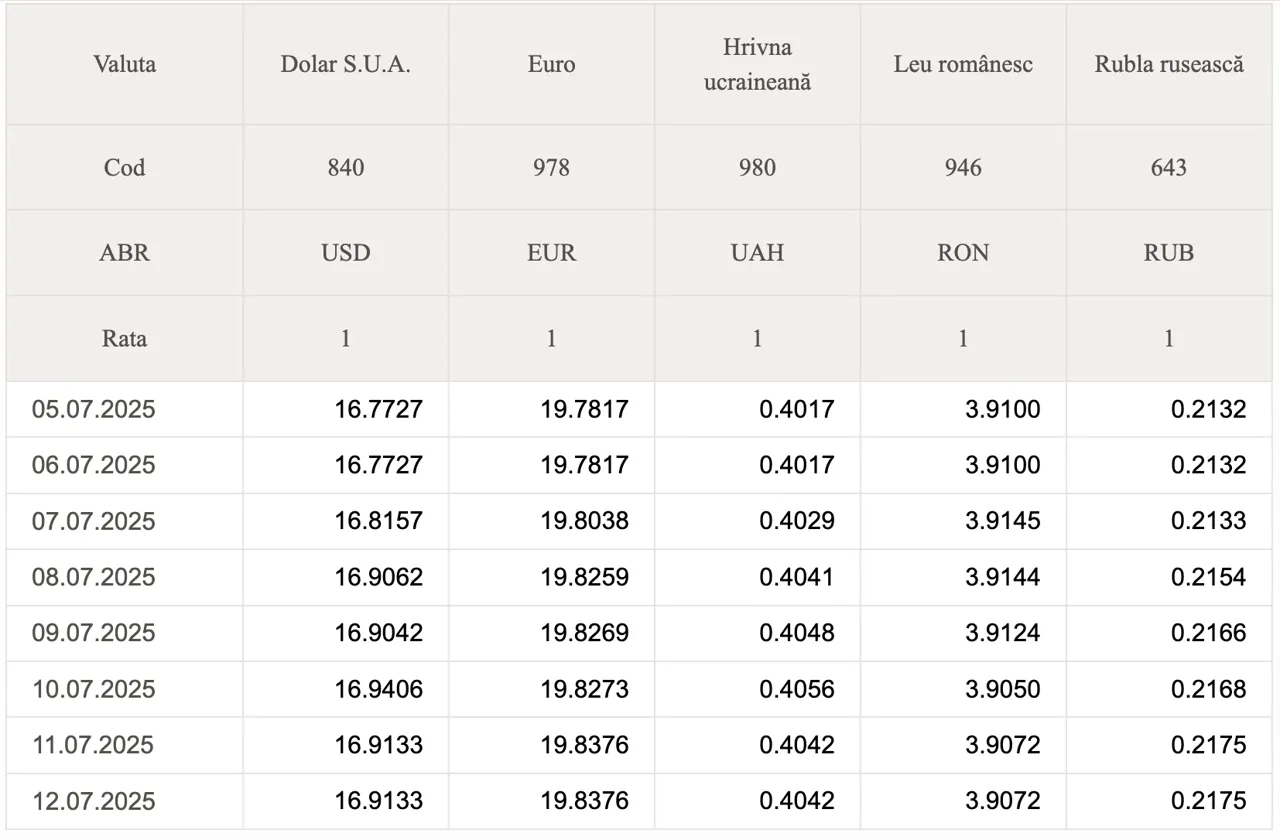Select UAH rate 0.4048 cell

(x=796, y=633)
